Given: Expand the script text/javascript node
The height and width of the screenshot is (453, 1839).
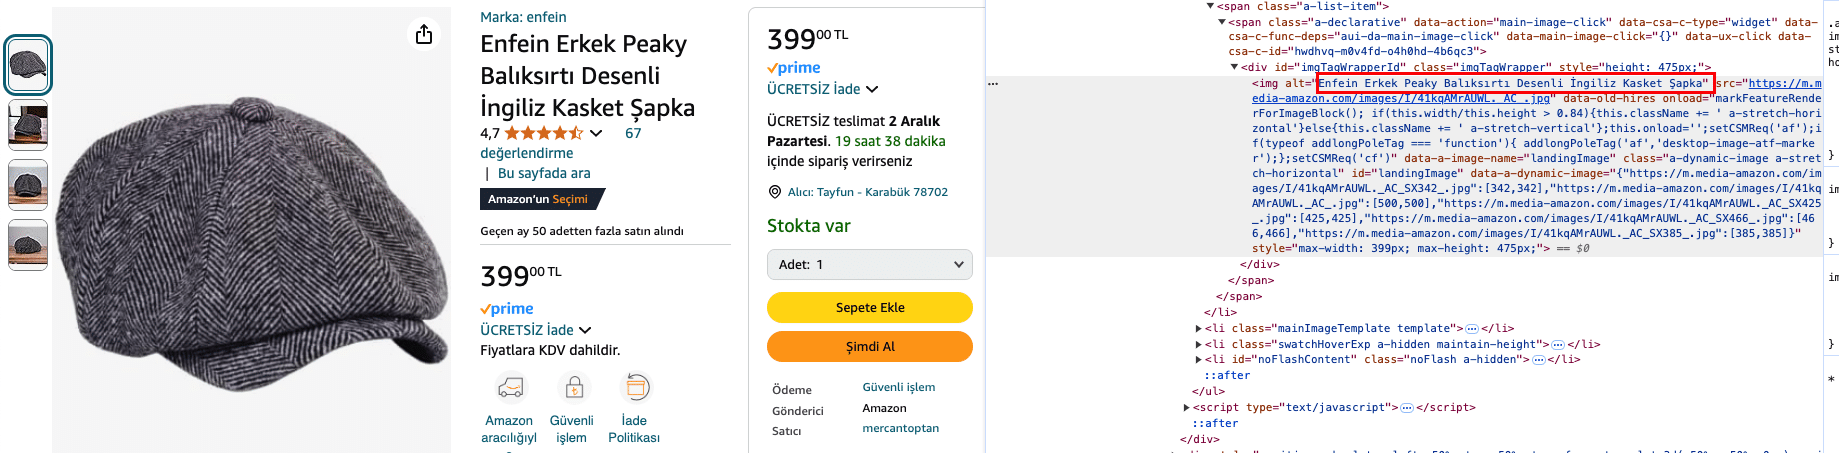Looking at the screenshot, I should (1187, 408).
